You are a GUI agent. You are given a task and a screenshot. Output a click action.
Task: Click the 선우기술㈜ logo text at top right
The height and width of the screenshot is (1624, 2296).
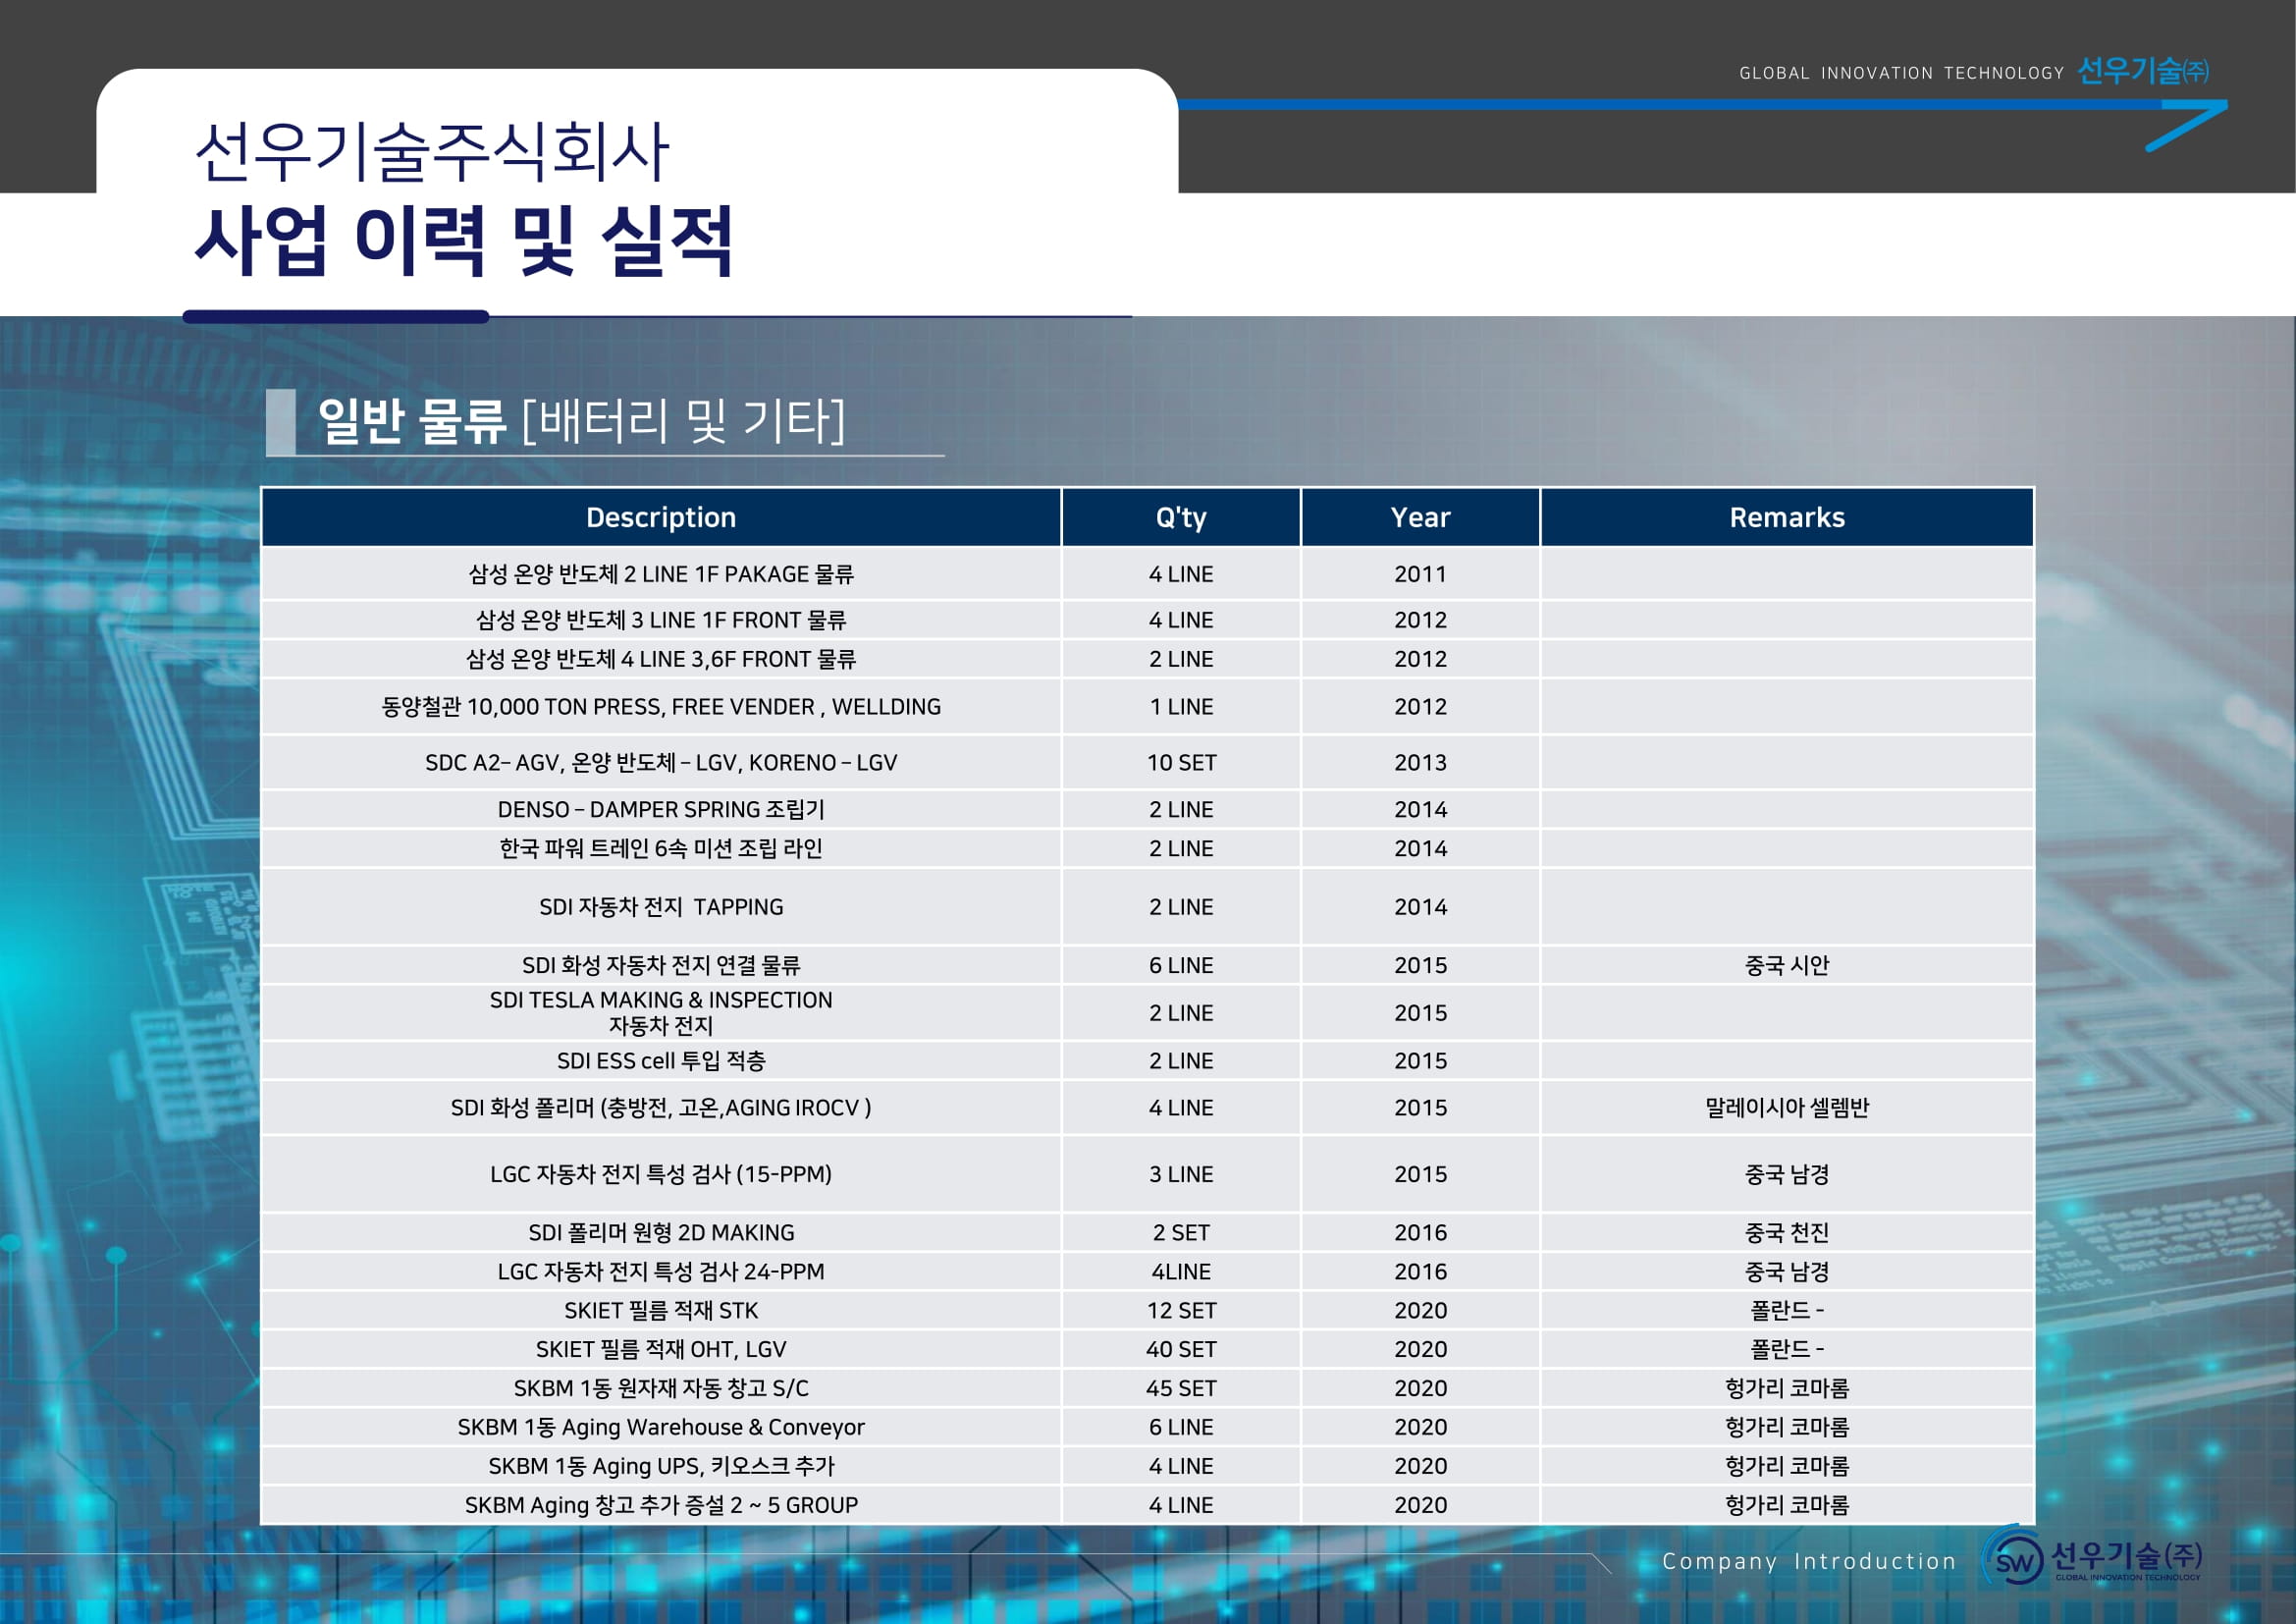pyautogui.click(x=2142, y=71)
